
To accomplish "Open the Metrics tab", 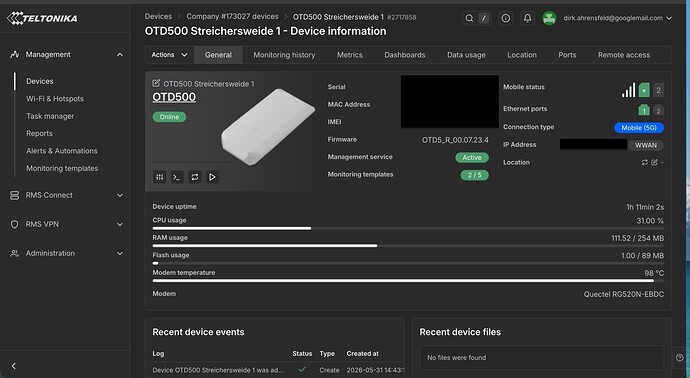I will click(350, 55).
